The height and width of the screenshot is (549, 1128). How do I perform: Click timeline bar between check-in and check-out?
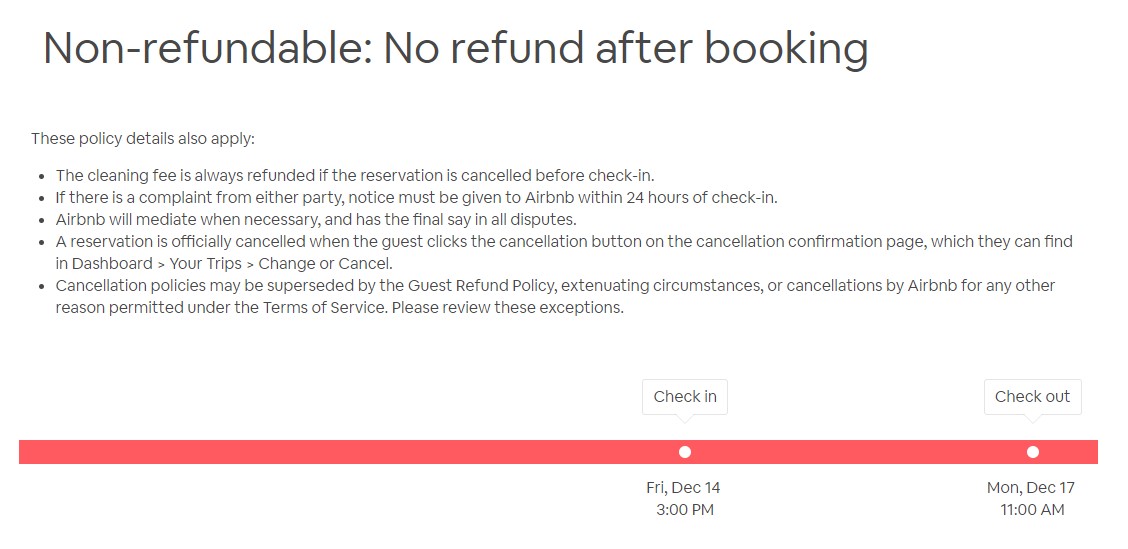point(860,452)
